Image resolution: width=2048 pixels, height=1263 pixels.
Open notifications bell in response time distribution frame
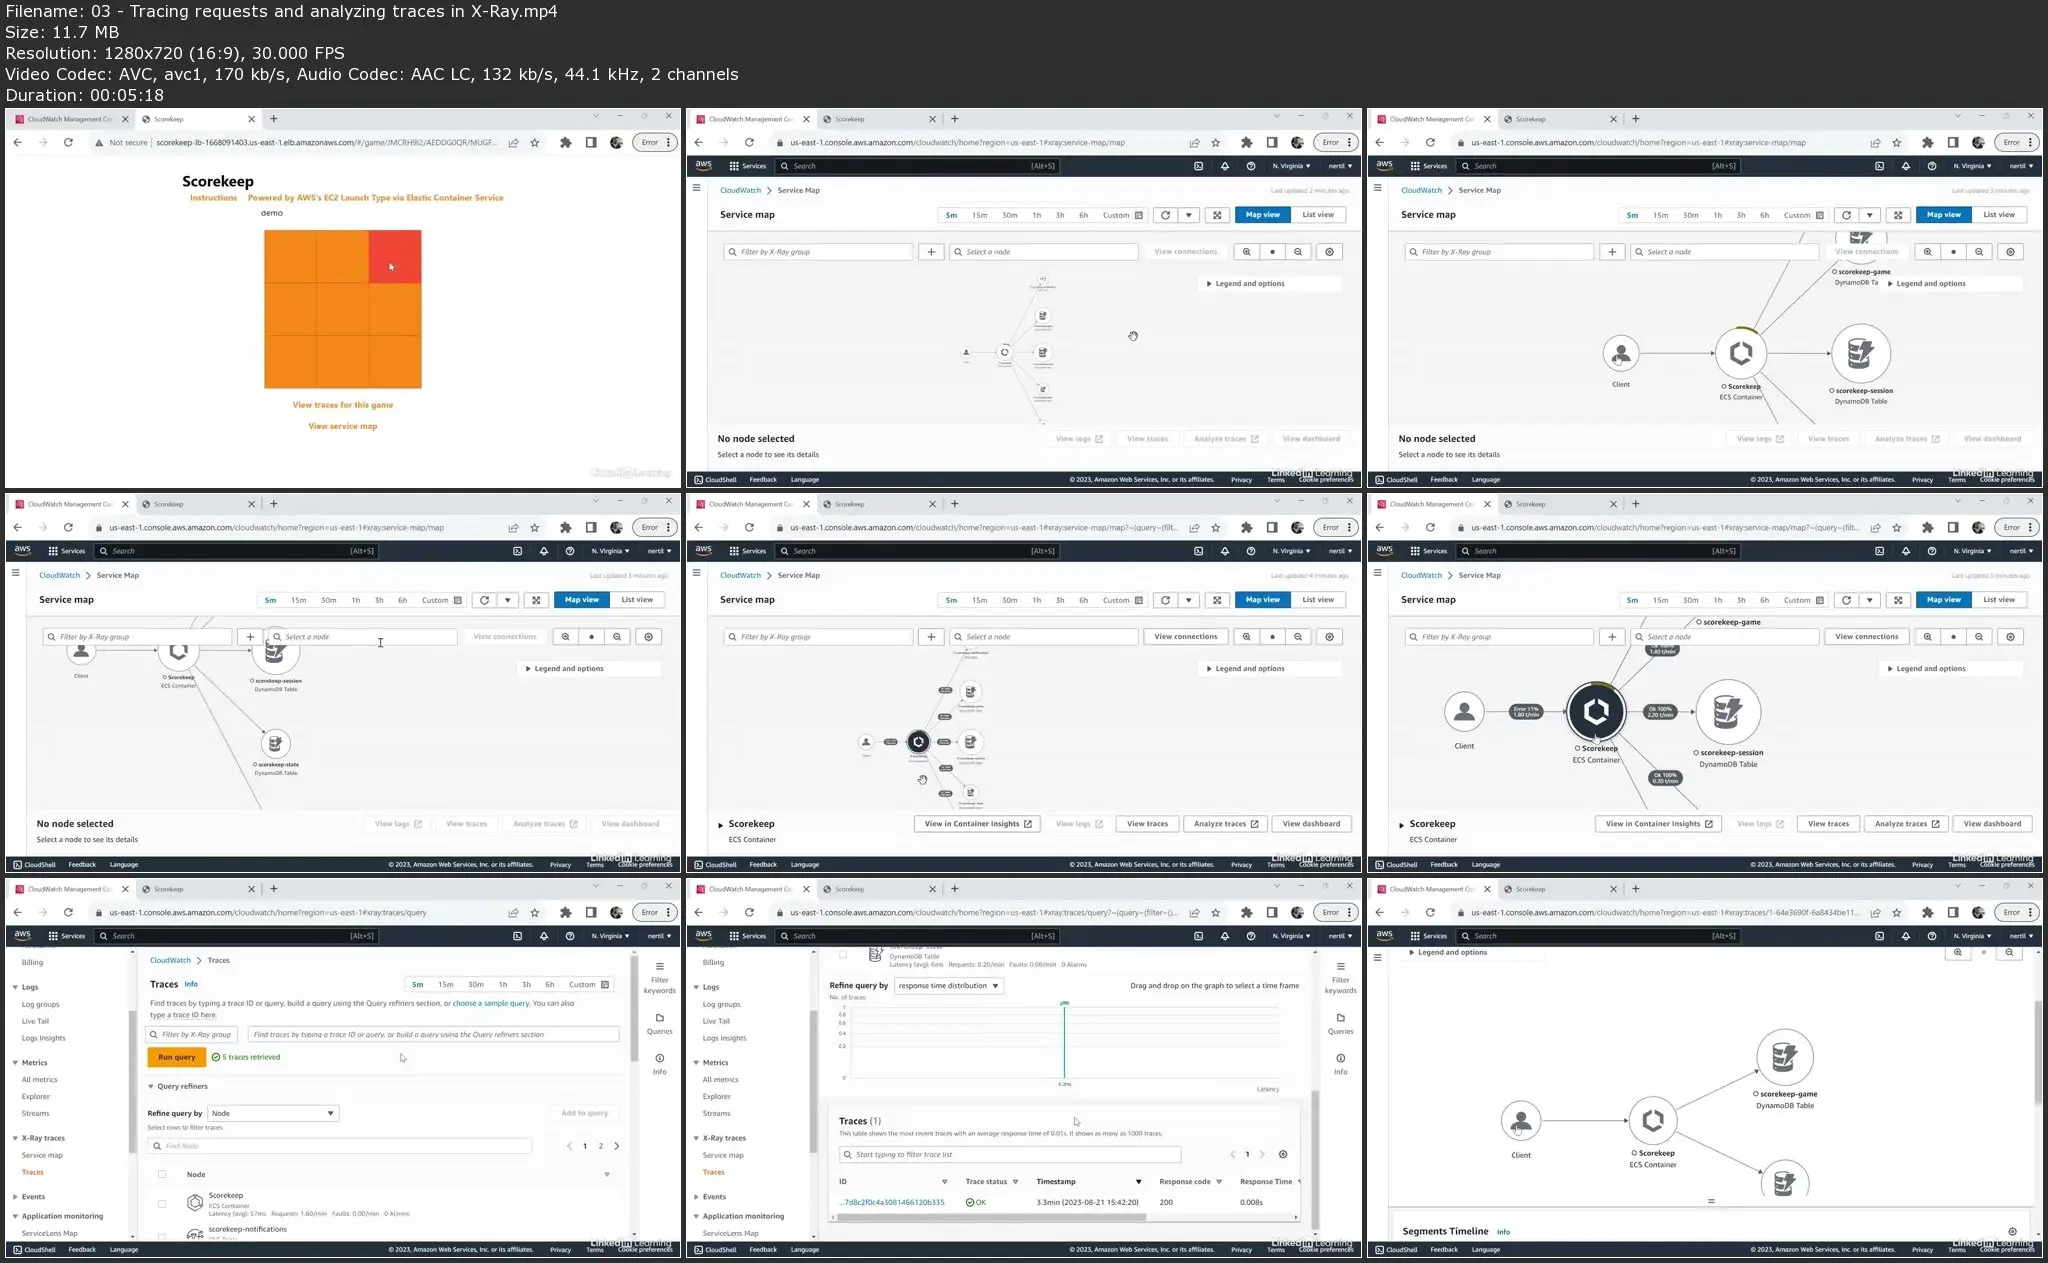(x=1225, y=936)
